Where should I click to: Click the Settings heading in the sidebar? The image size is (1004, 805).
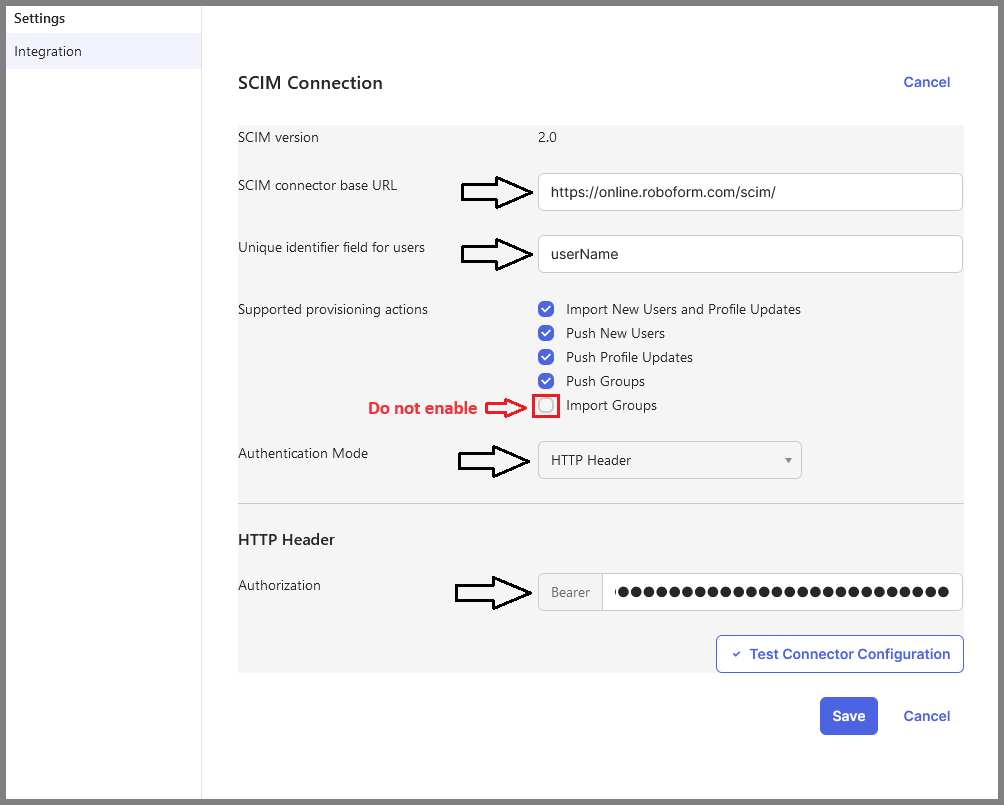pyautogui.click(x=39, y=18)
